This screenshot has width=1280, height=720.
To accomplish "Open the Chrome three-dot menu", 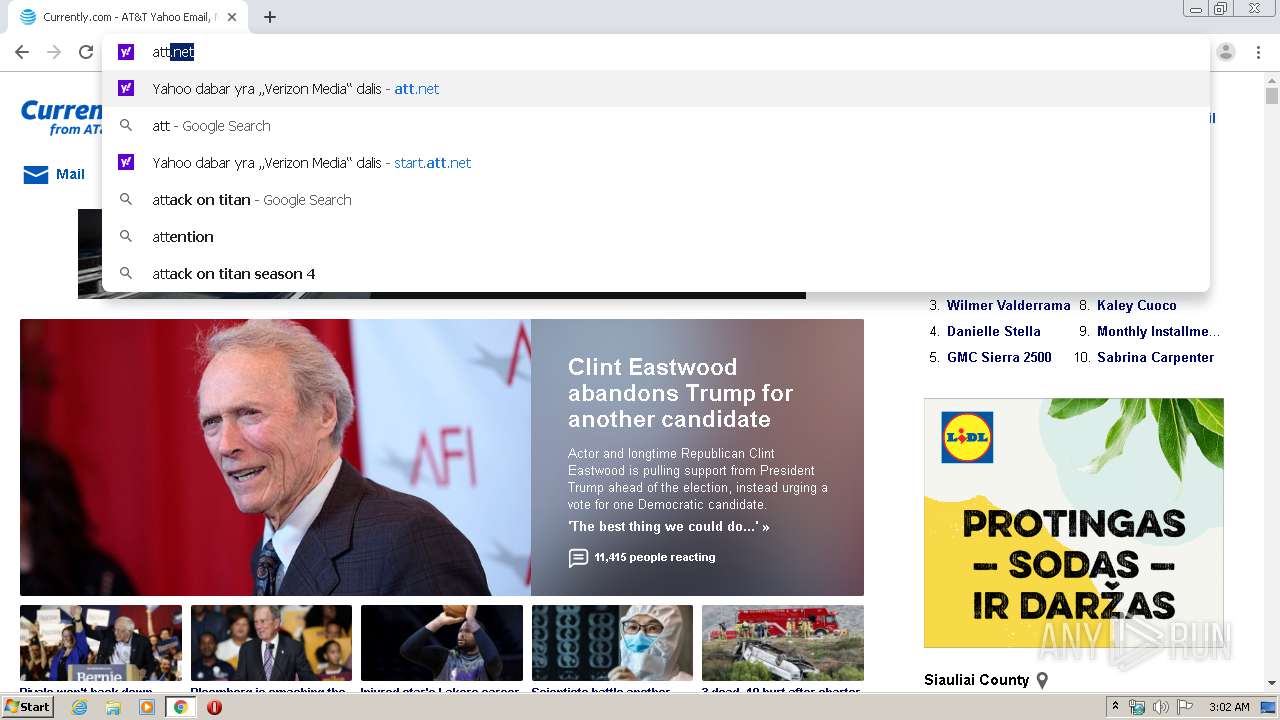I will 1258,52.
